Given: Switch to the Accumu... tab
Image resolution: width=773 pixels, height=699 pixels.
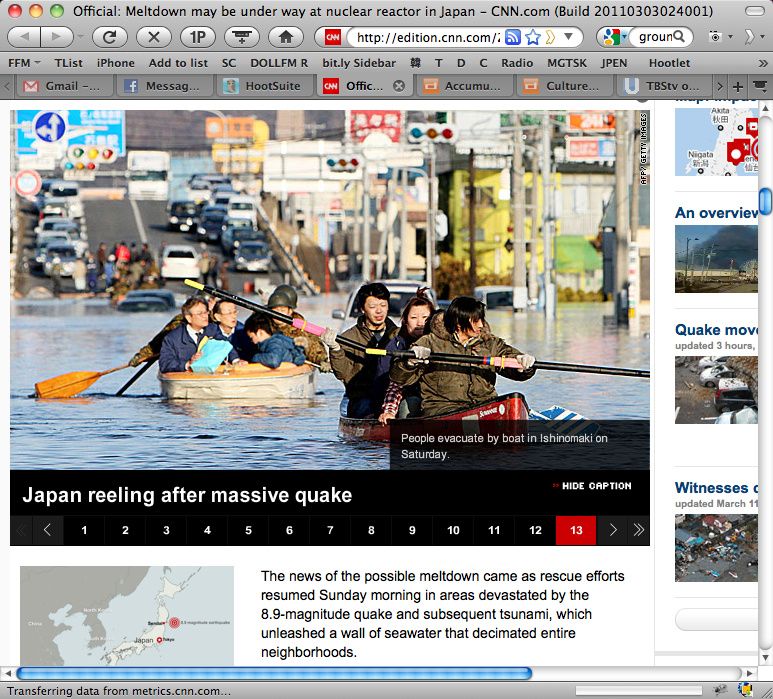Looking at the screenshot, I should tap(464, 86).
